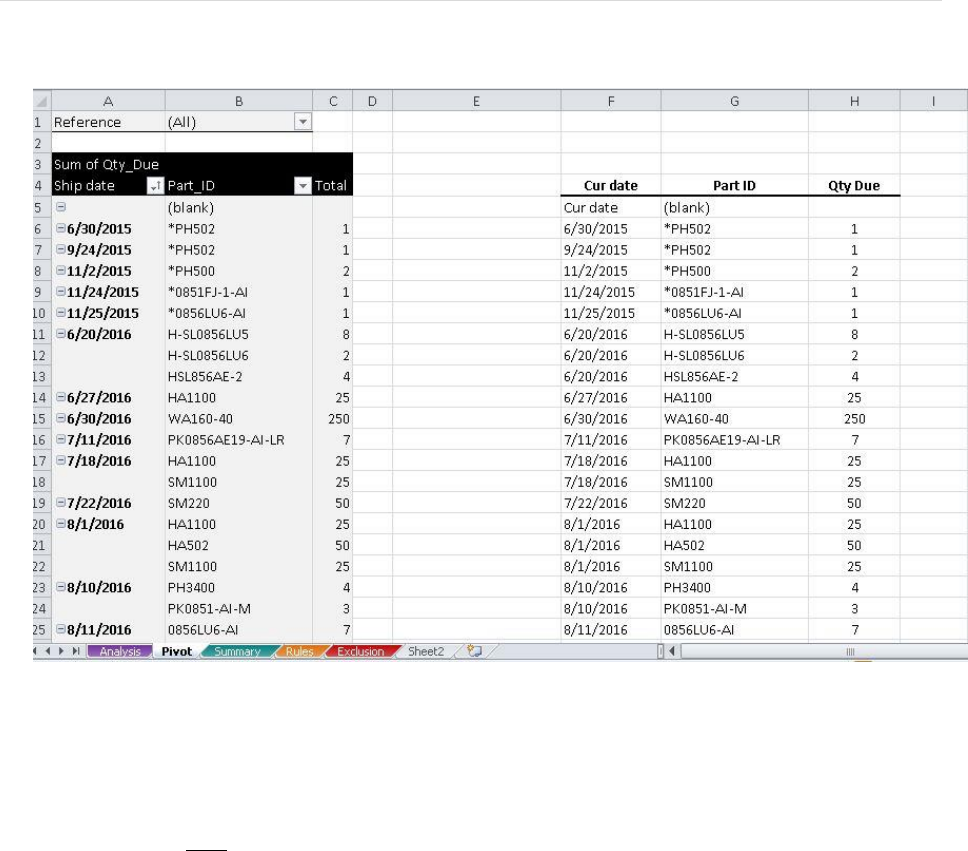Select column G header
The width and height of the screenshot is (968, 851).
[734, 101]
